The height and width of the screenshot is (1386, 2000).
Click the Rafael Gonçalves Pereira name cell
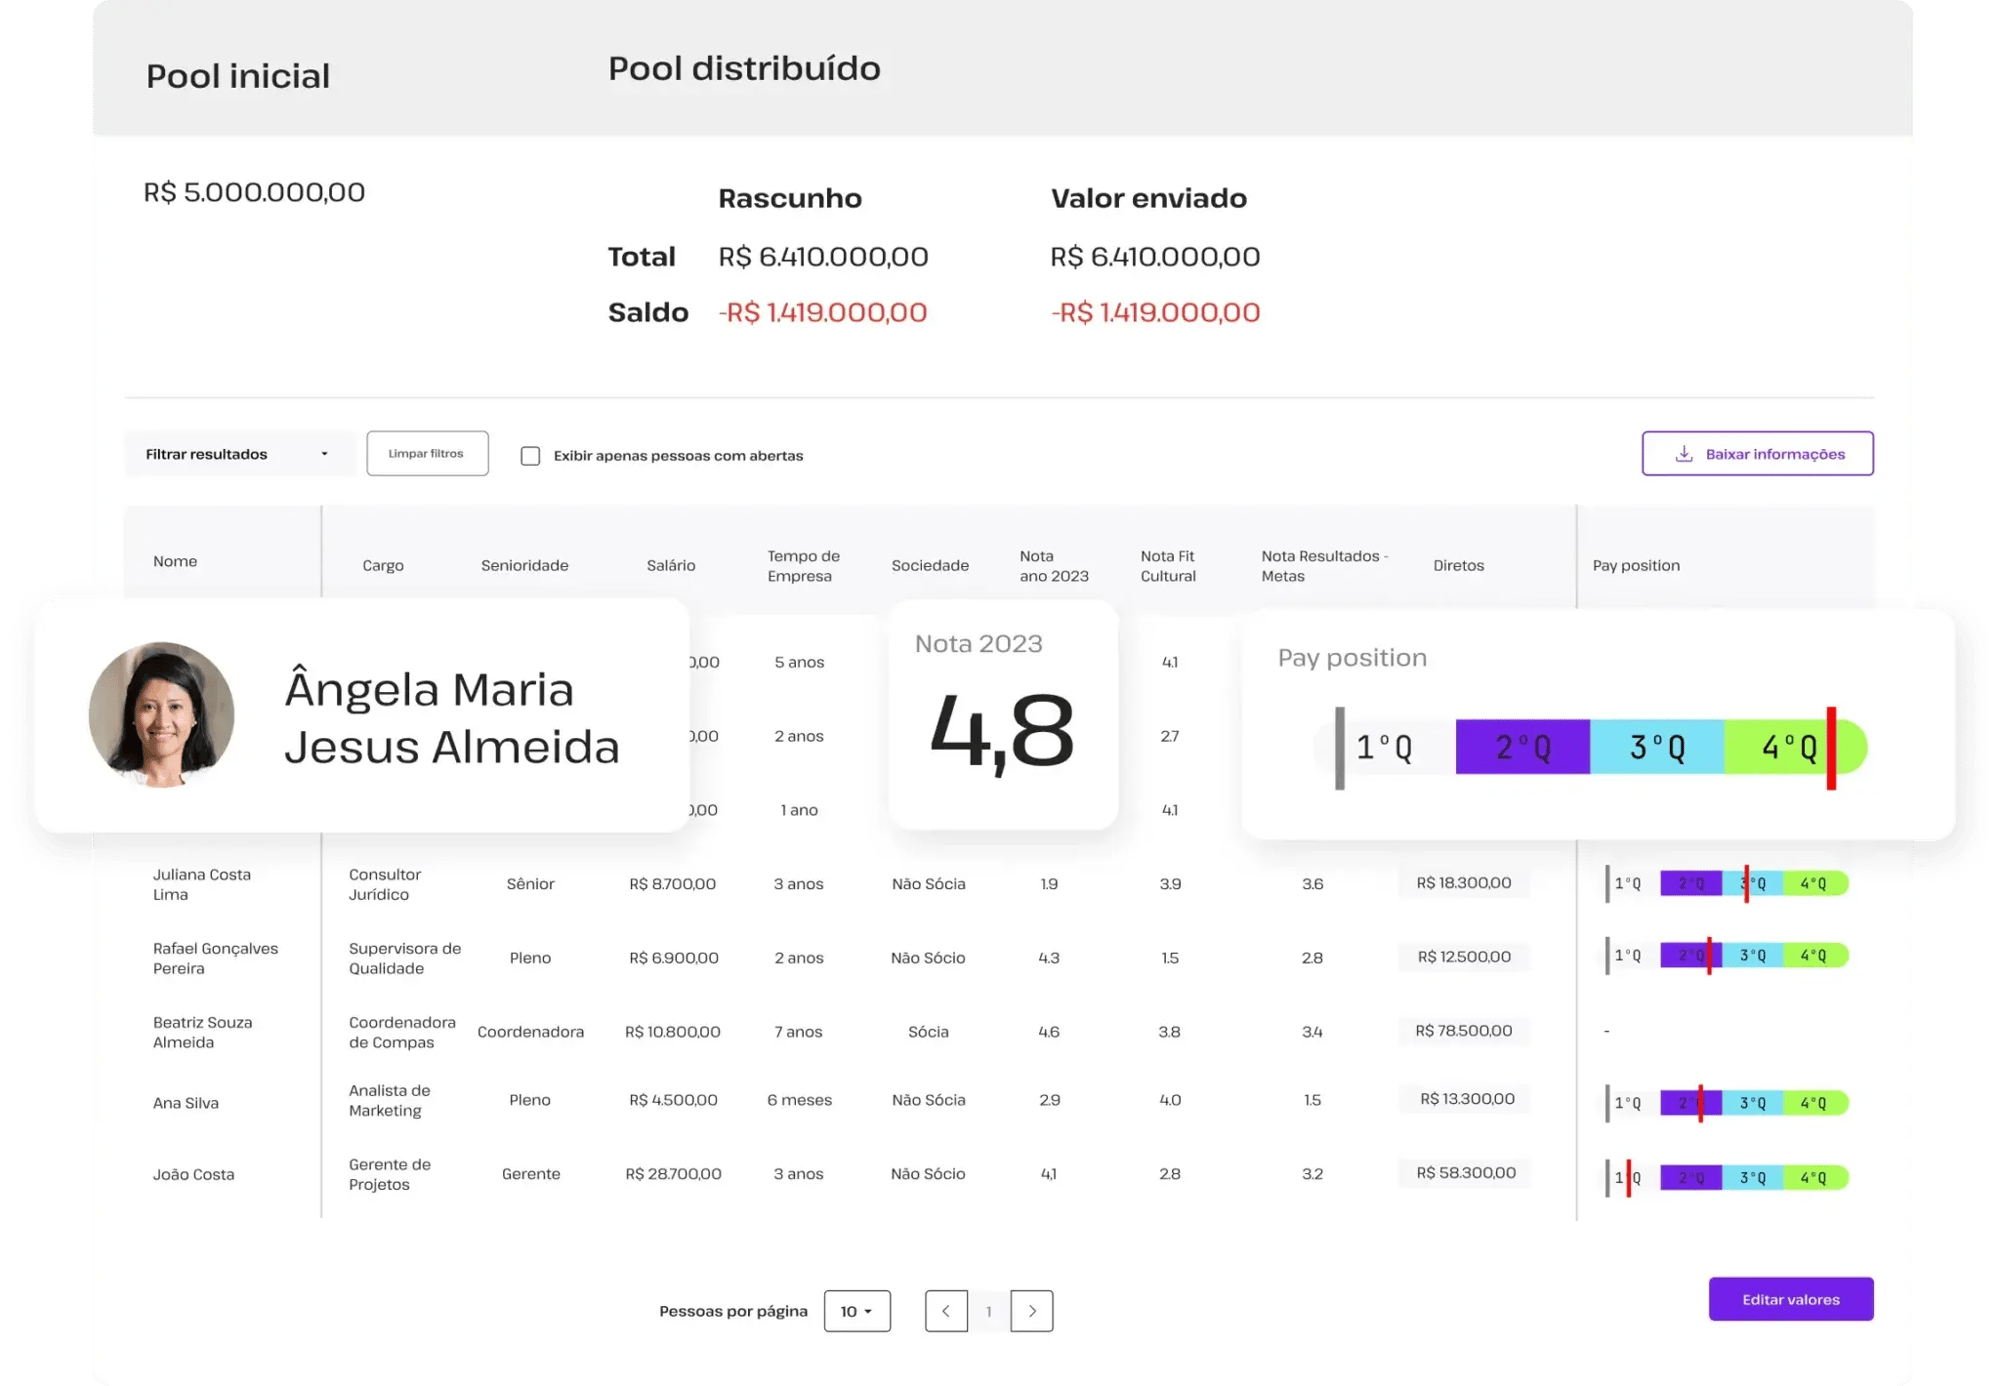point(216,958)
